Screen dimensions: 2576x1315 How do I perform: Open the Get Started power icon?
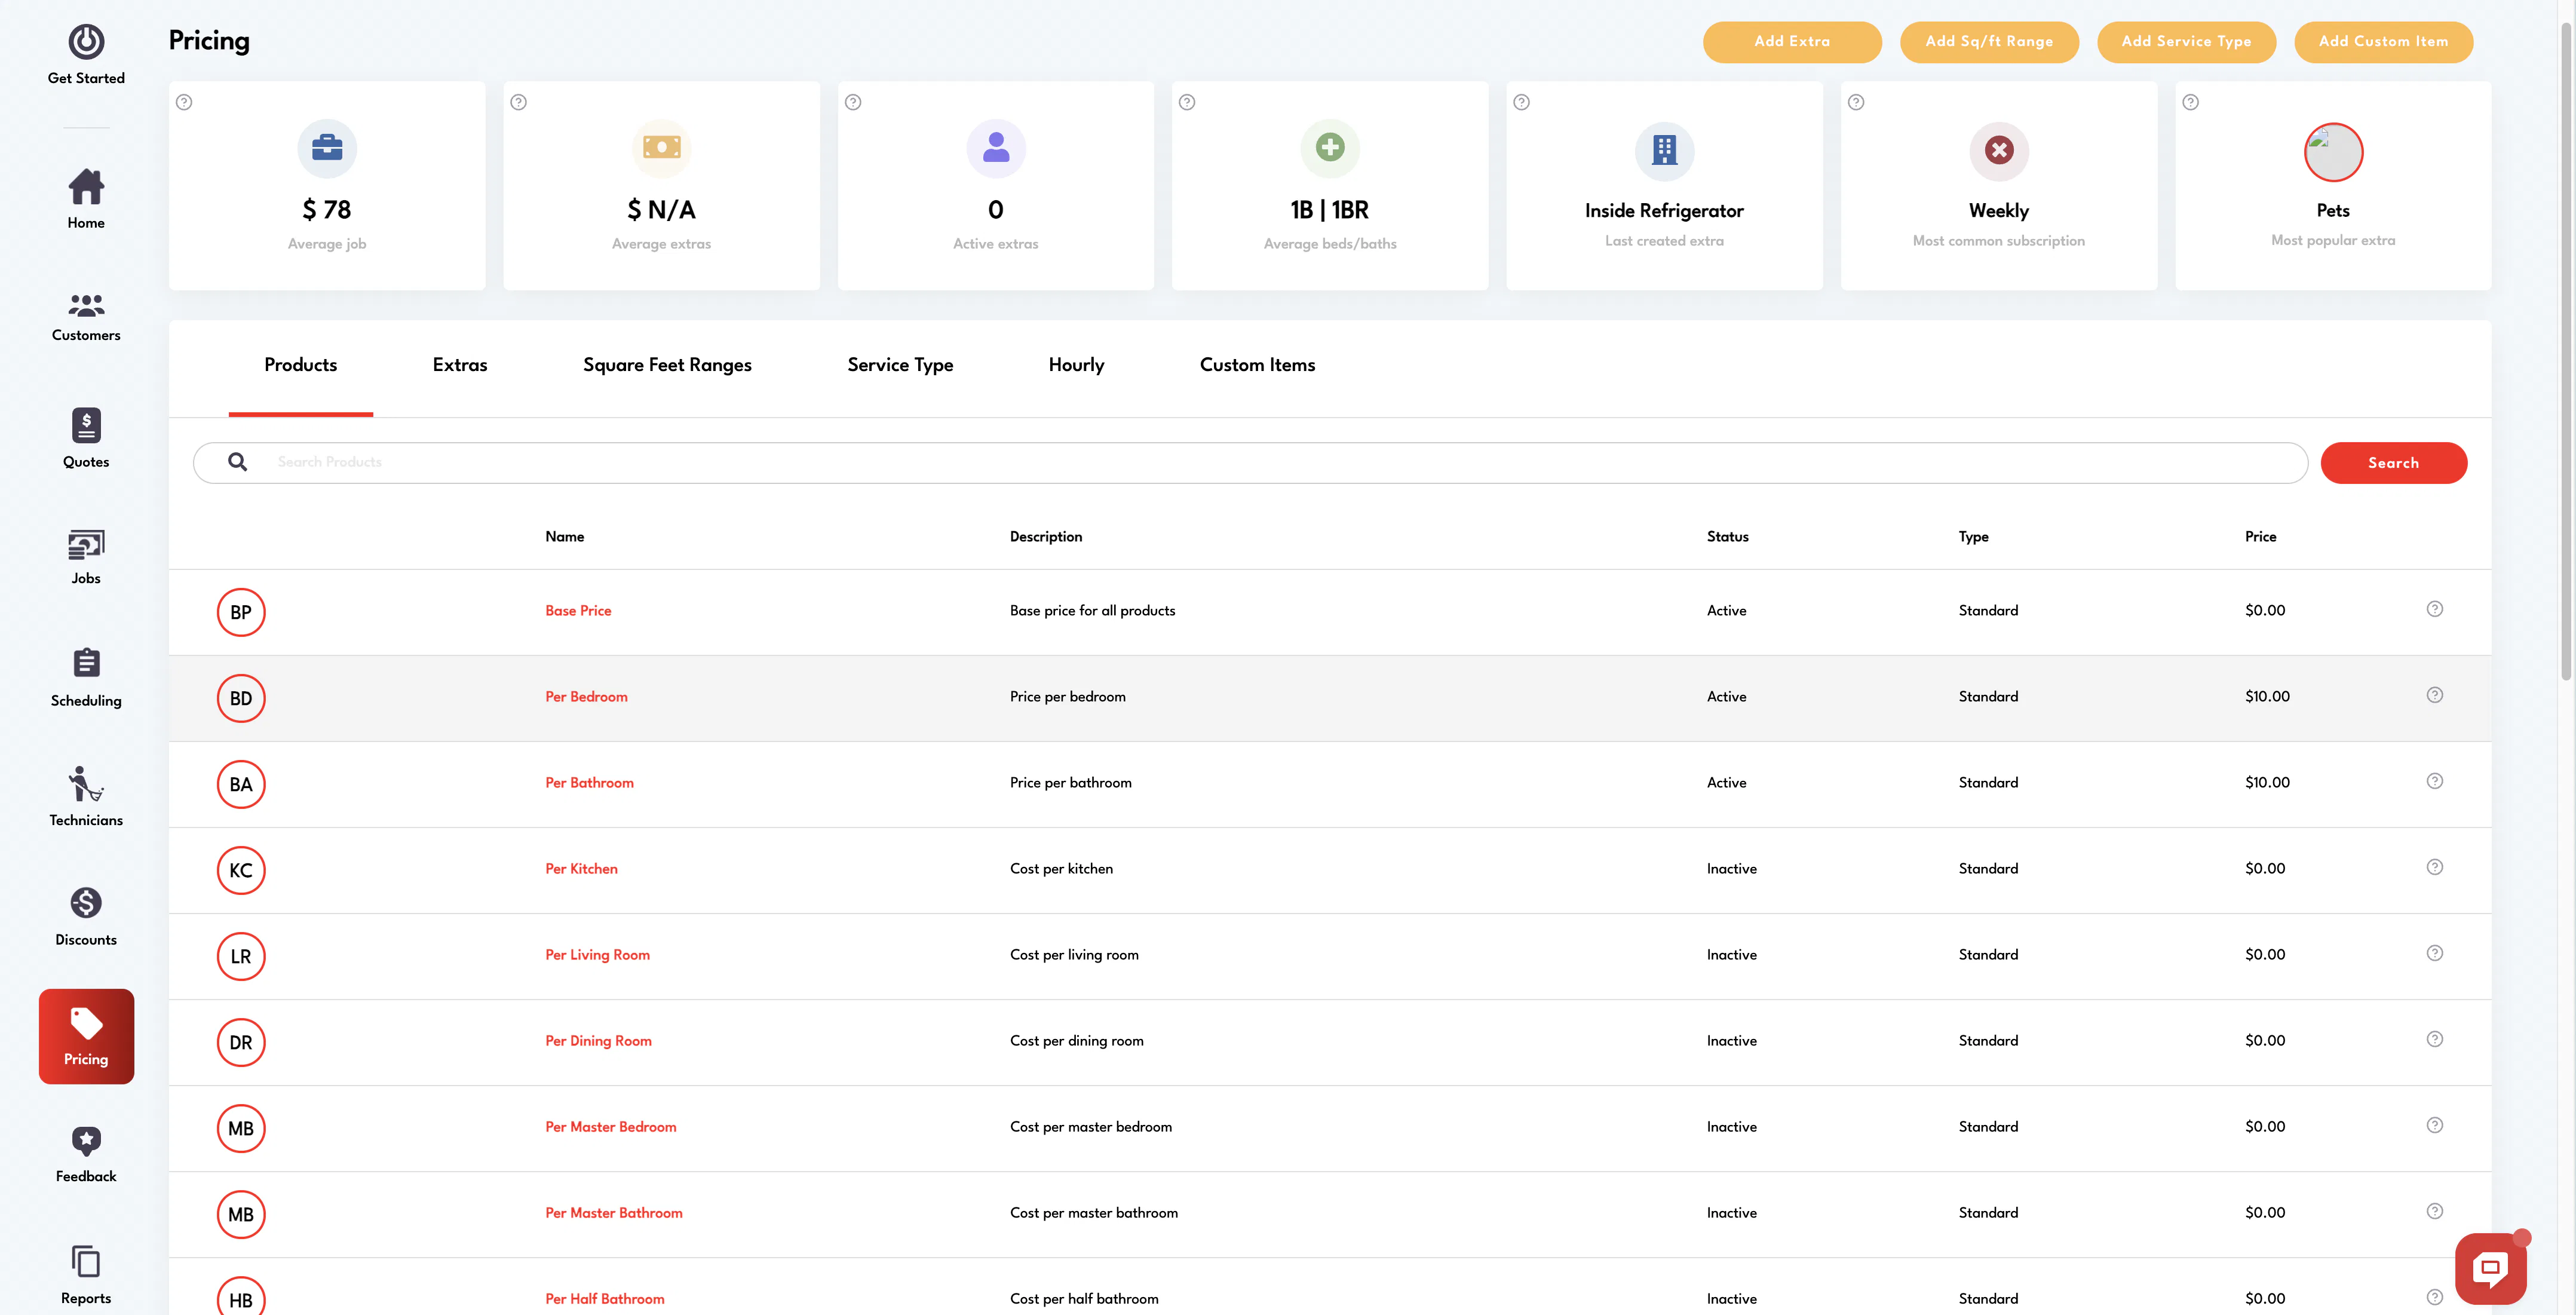[x=86, y=42]
